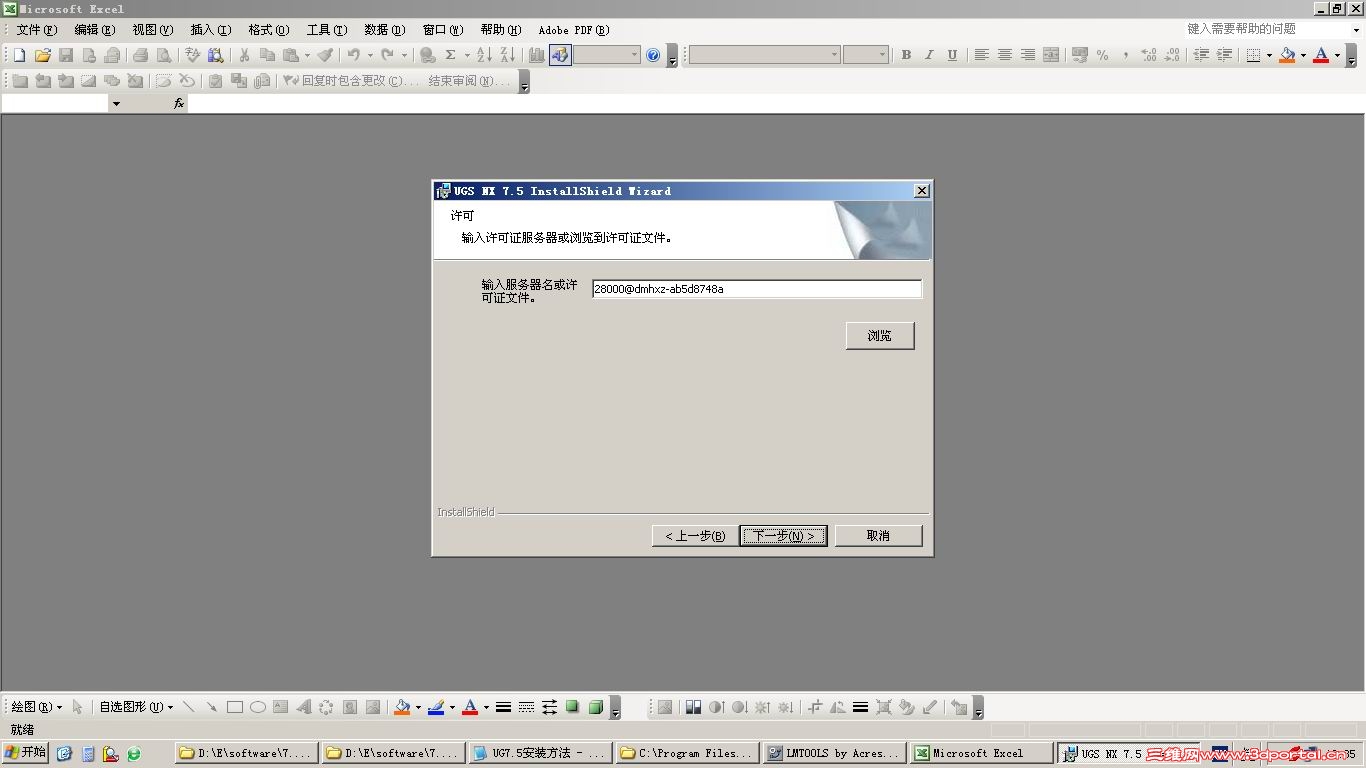This screenshot has height=768, width=1366.
Task: Expand the zoom percentage dropdown
Action: (634, 55)
